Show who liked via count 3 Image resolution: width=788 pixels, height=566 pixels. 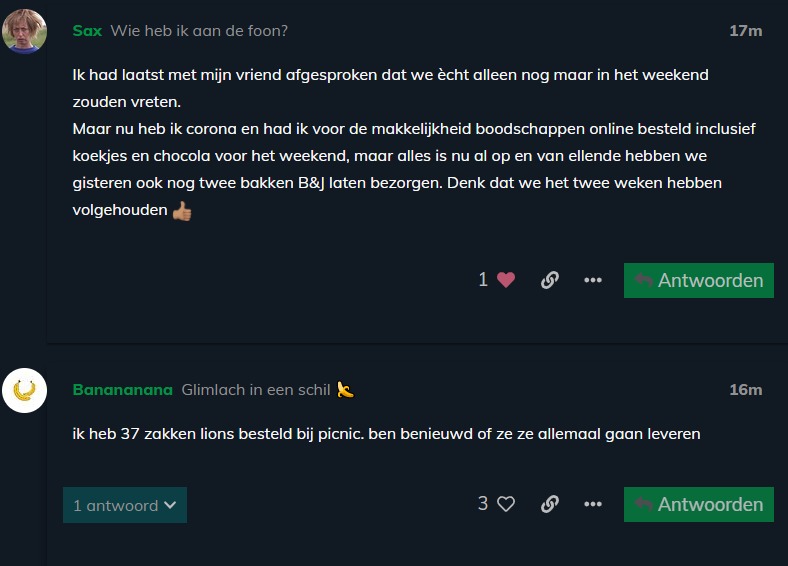[483, 504]
